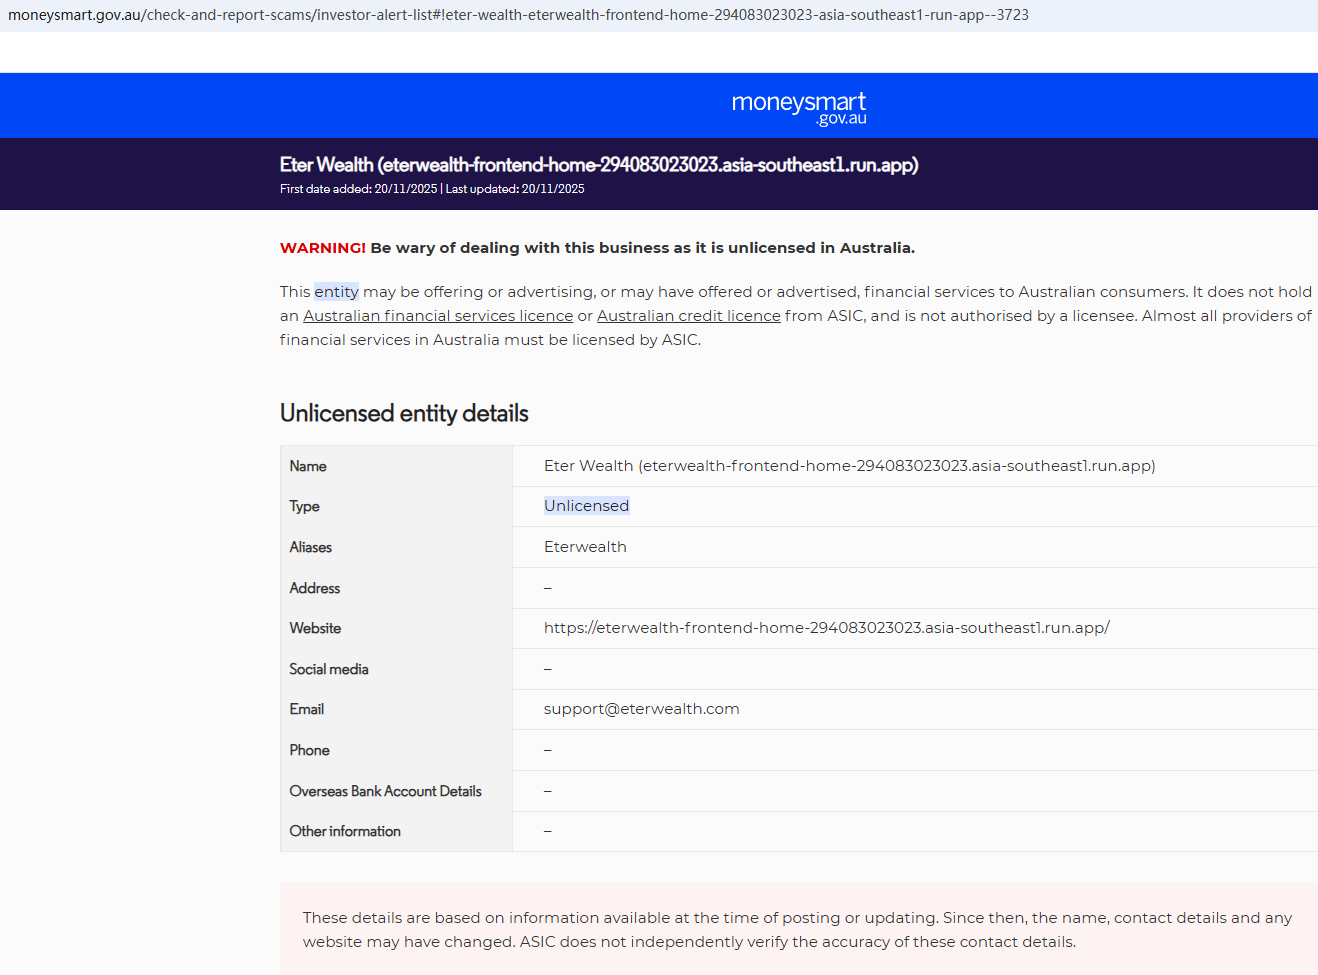
Task: Open the Australian financial services licence link
Action: pos(438,316)
